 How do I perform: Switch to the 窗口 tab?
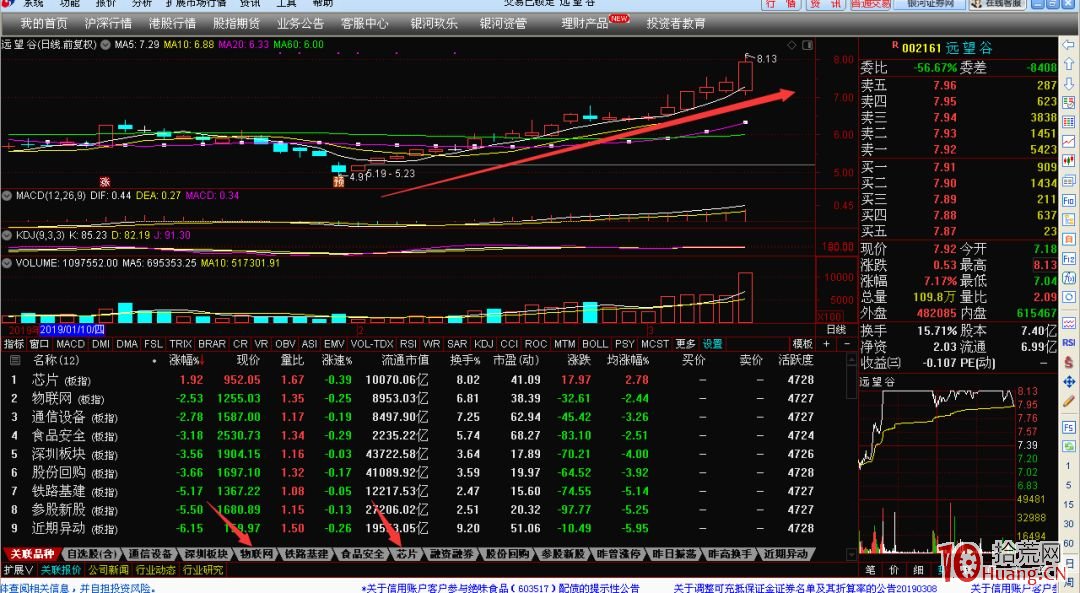[x=39, y=344]
